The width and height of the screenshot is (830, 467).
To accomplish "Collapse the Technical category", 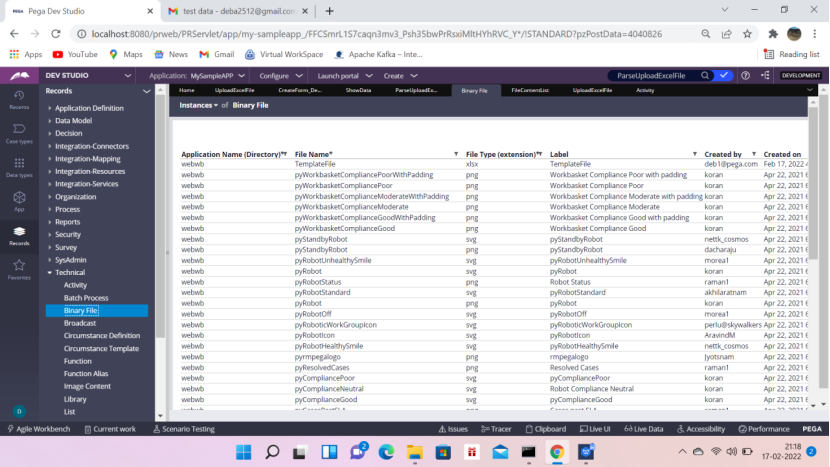I will tap(50, 273).
